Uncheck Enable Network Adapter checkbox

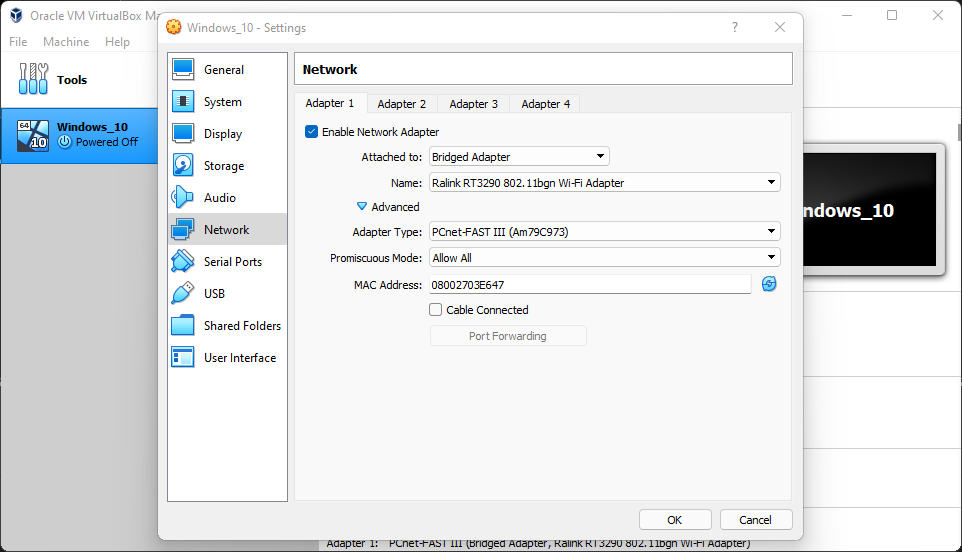pyautogui.click(x=312, y=132)
